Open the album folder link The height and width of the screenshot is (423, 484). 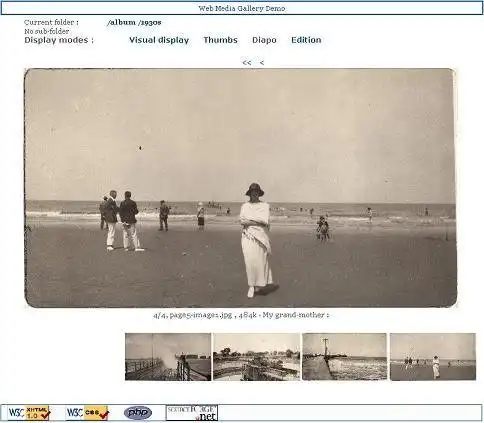click(x=121, y=23)
